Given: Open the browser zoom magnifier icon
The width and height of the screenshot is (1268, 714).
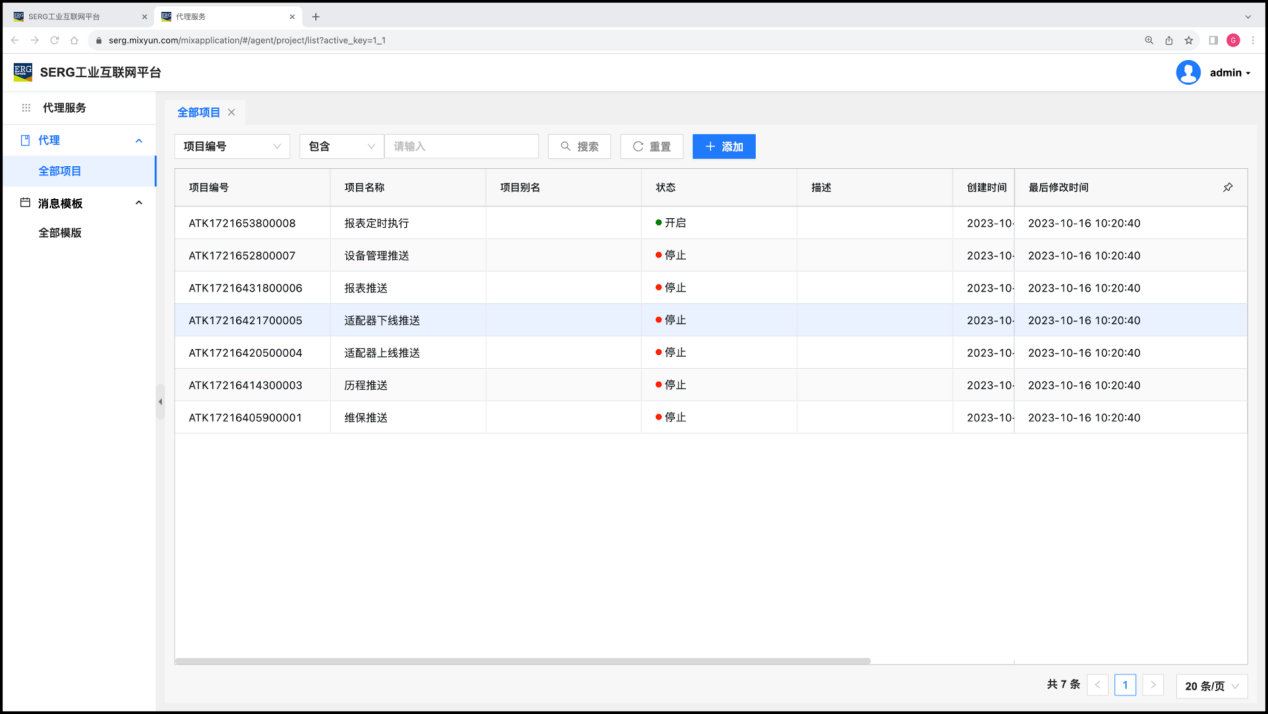Looking at the screenshot, I should (x=1149, y=40).
